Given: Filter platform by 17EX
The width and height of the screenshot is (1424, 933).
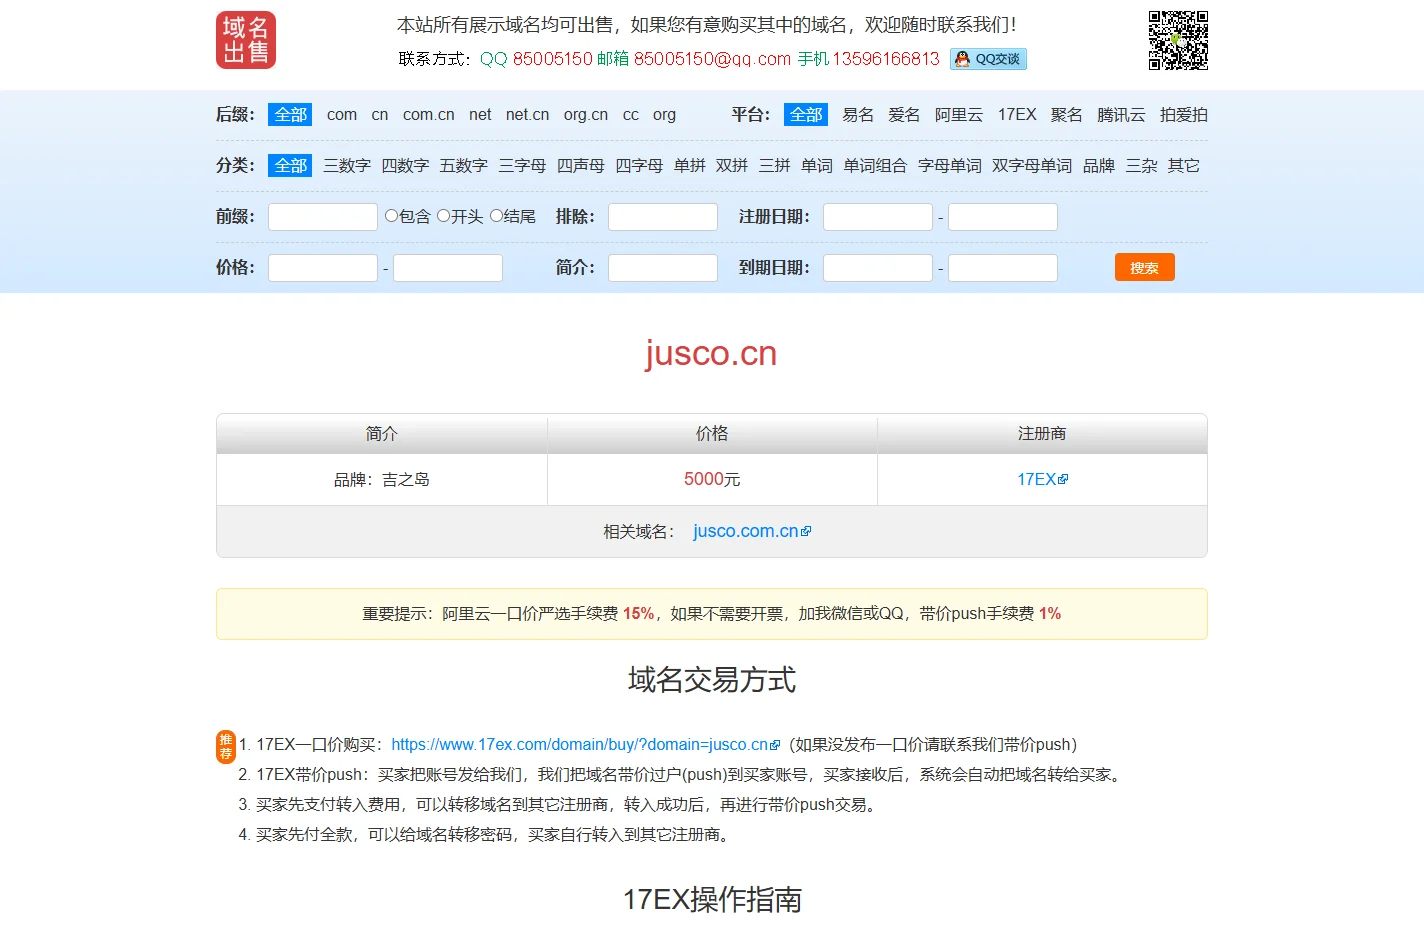Looking at the screenshot, I should (x=1017, y=115).
